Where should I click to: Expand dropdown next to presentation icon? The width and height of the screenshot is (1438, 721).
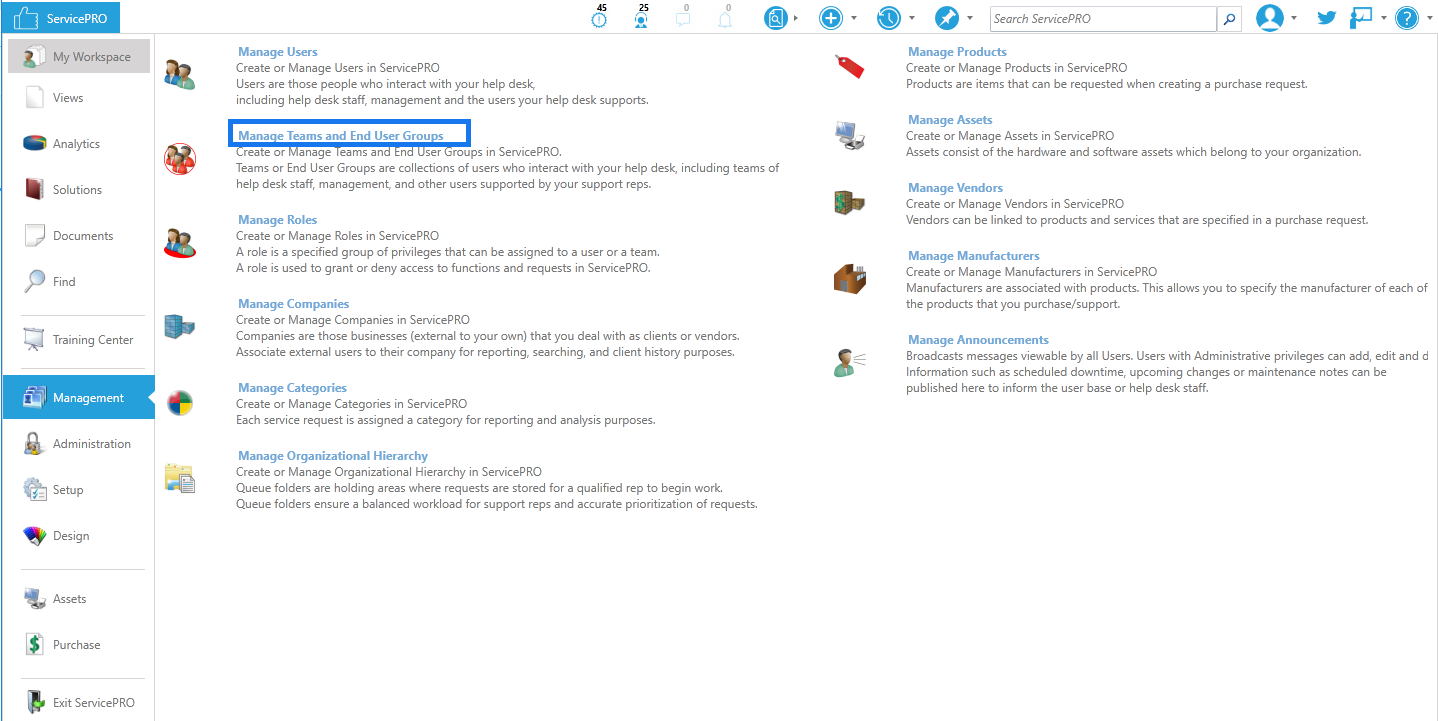1384,18
